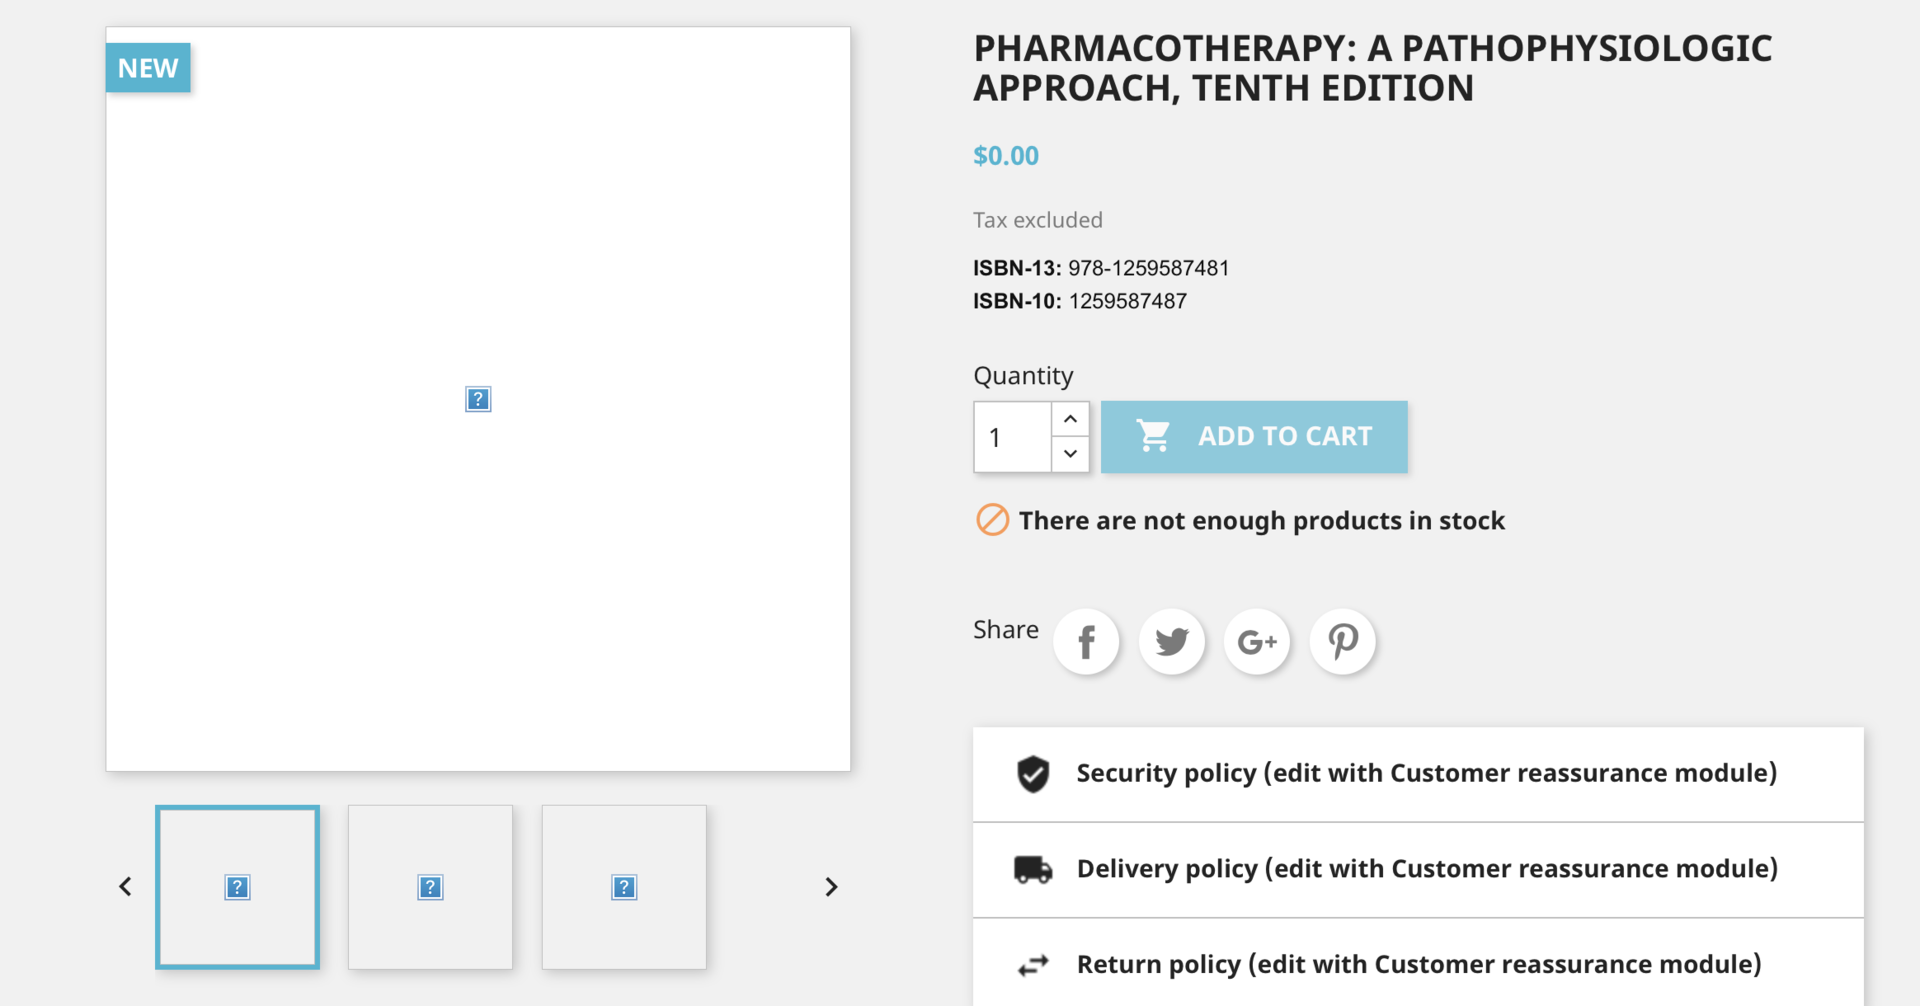Share product on Google Plus

click(1257, 641)
